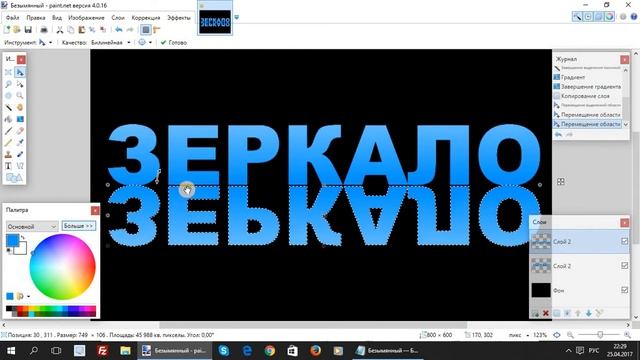Click the Undo arrow in the toolbar

pyautogui.click(x=119, y=30)
